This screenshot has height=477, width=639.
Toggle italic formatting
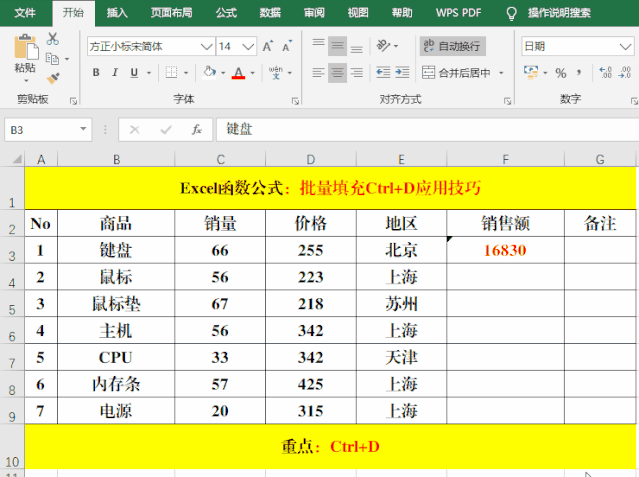coord(116,73)
